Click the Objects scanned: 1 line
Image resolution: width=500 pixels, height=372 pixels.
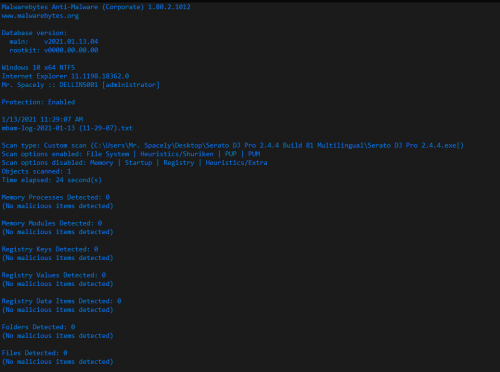(36, 171)
